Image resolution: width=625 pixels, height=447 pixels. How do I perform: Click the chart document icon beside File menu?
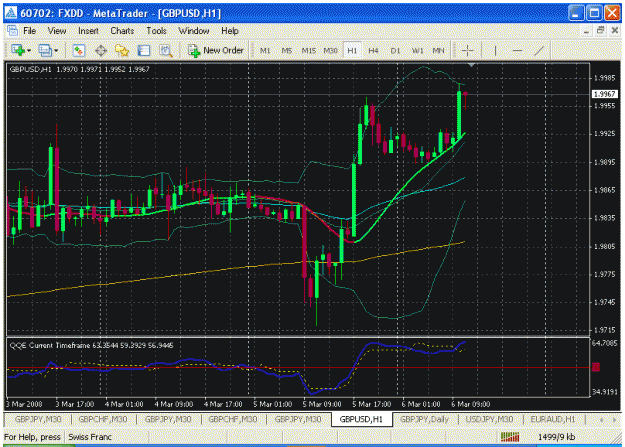coord(12,30)
